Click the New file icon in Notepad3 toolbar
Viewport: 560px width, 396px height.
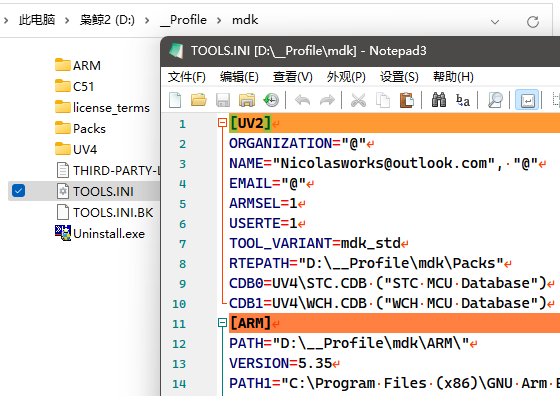coord(175,100)
